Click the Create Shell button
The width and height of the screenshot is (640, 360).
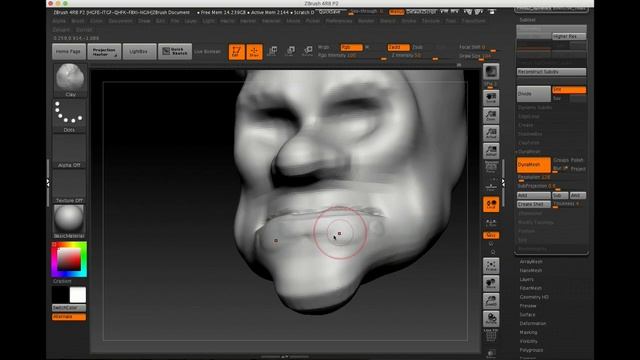point(533,204)
